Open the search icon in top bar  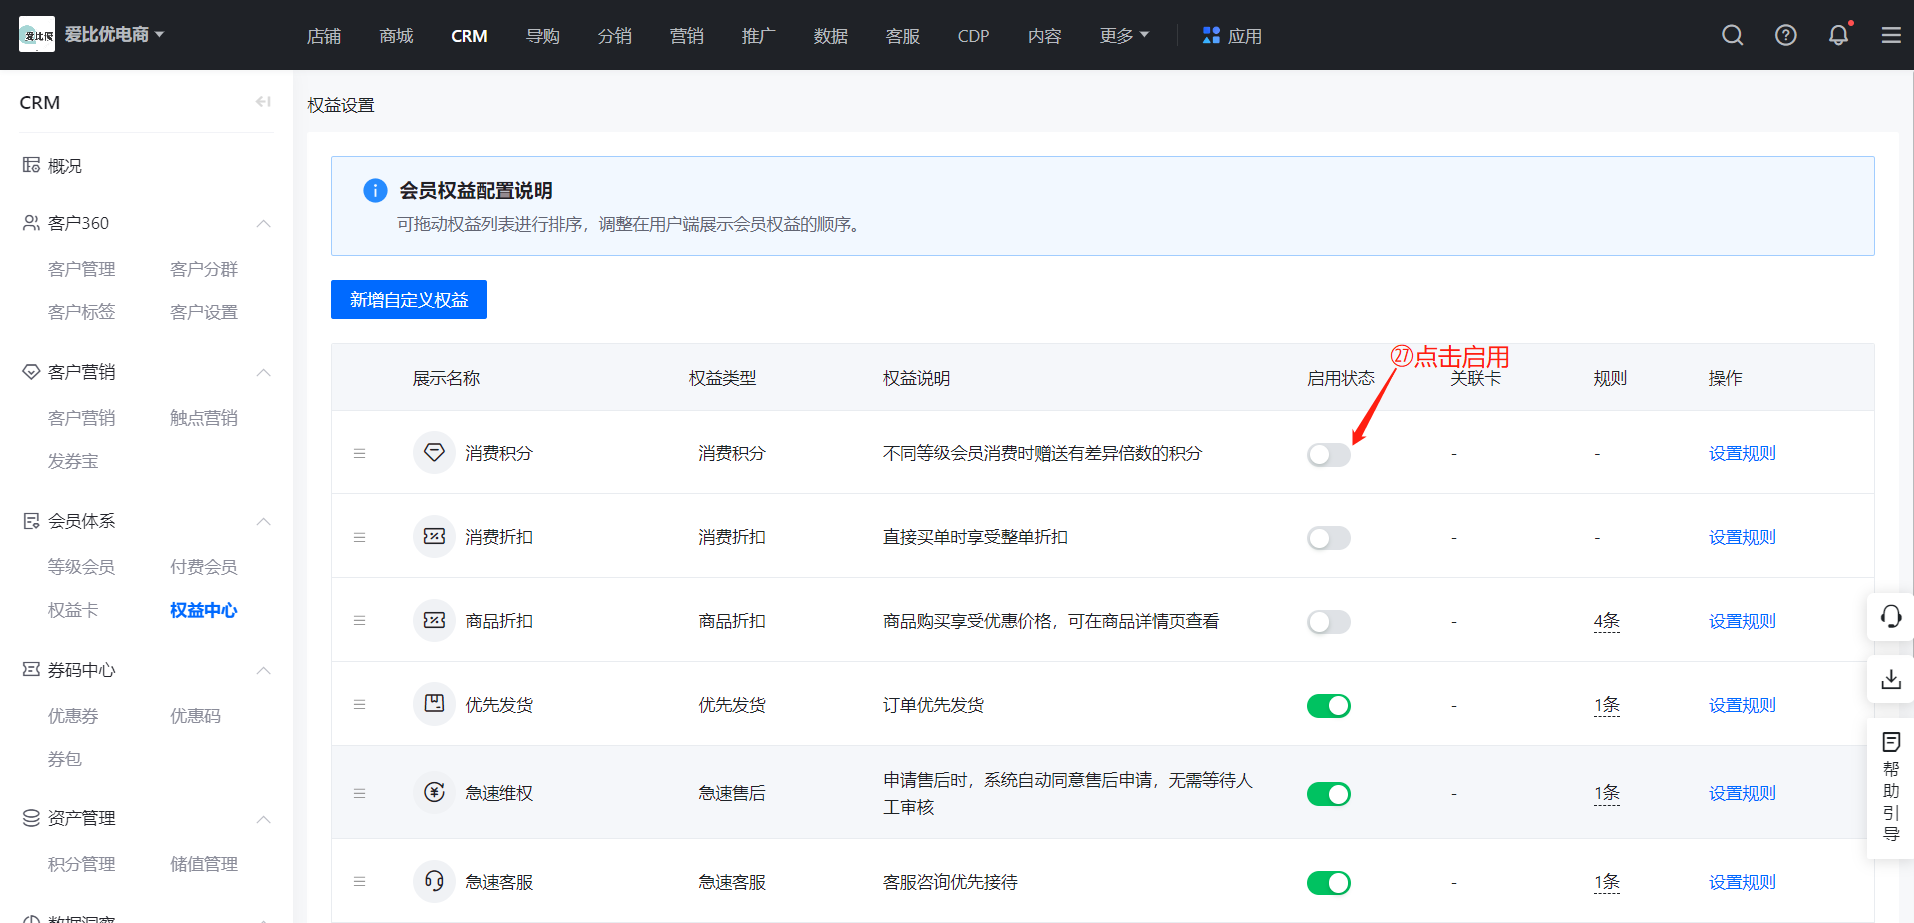point(1733,36)
